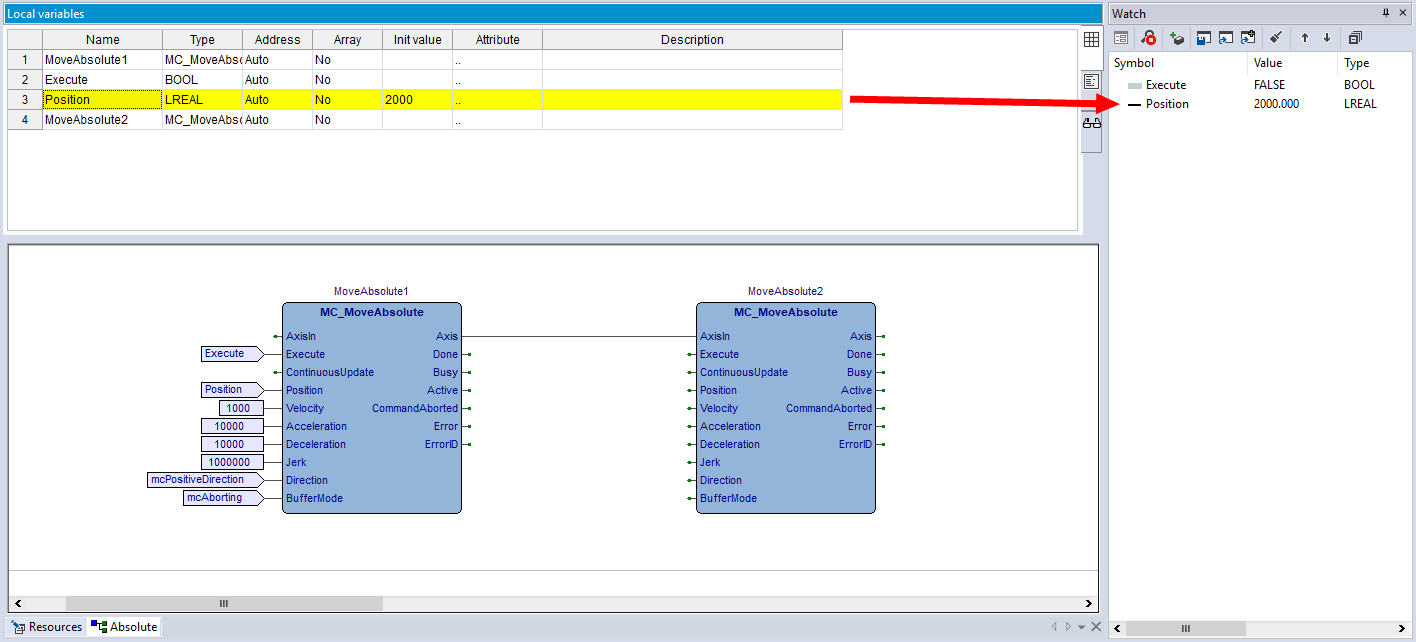This screenshot has width=1416, height=642.
Task: Click the brush clear icon in Watch toolbar
Action: click(1275, 38)
